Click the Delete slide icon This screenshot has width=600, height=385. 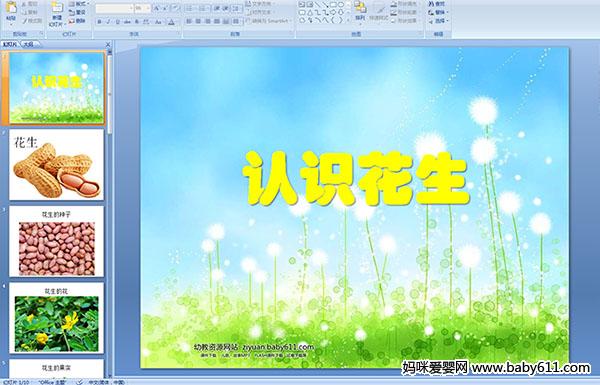(x=77, y=21)
